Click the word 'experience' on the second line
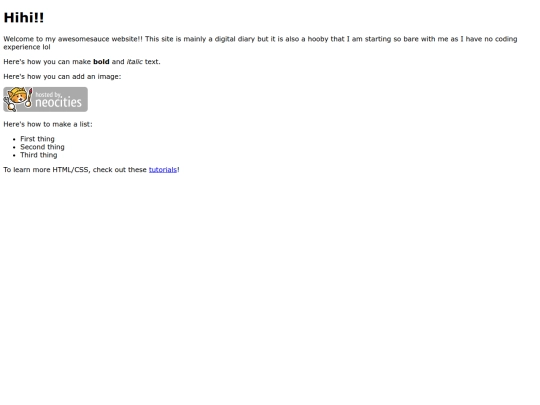 (x=22, y=47)
